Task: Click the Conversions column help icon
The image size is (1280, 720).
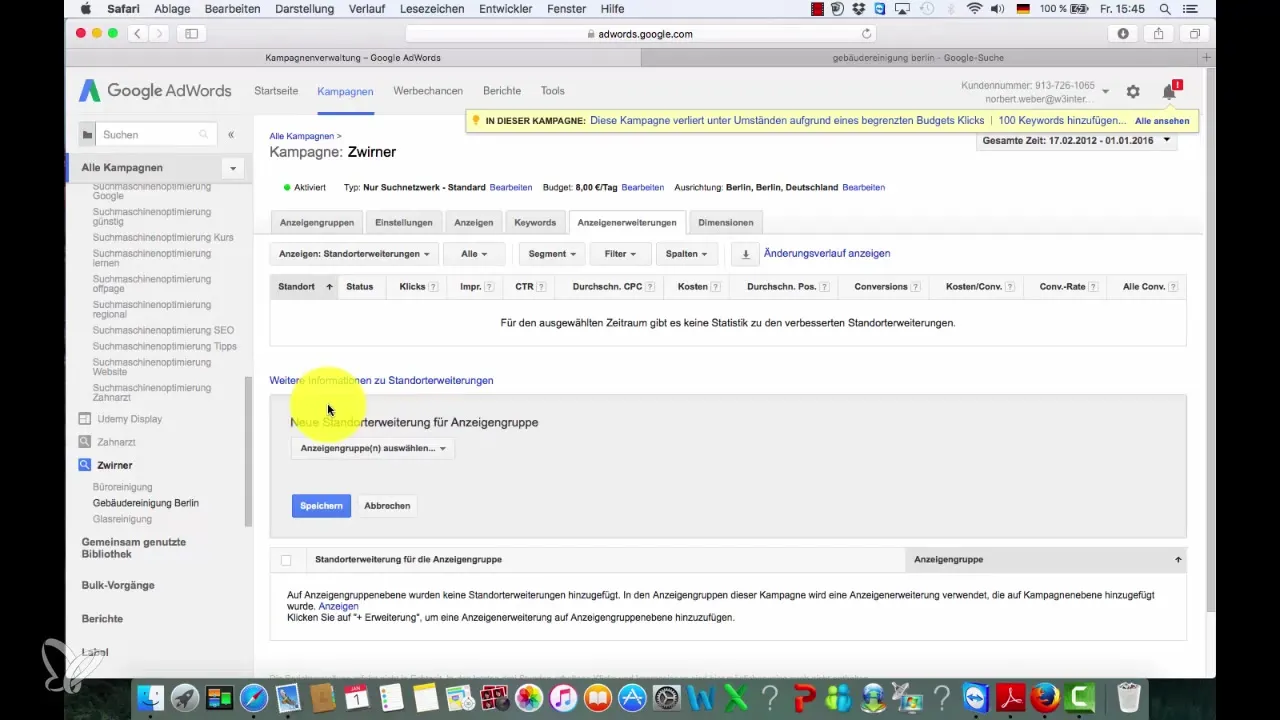Action: coord(916,287)
